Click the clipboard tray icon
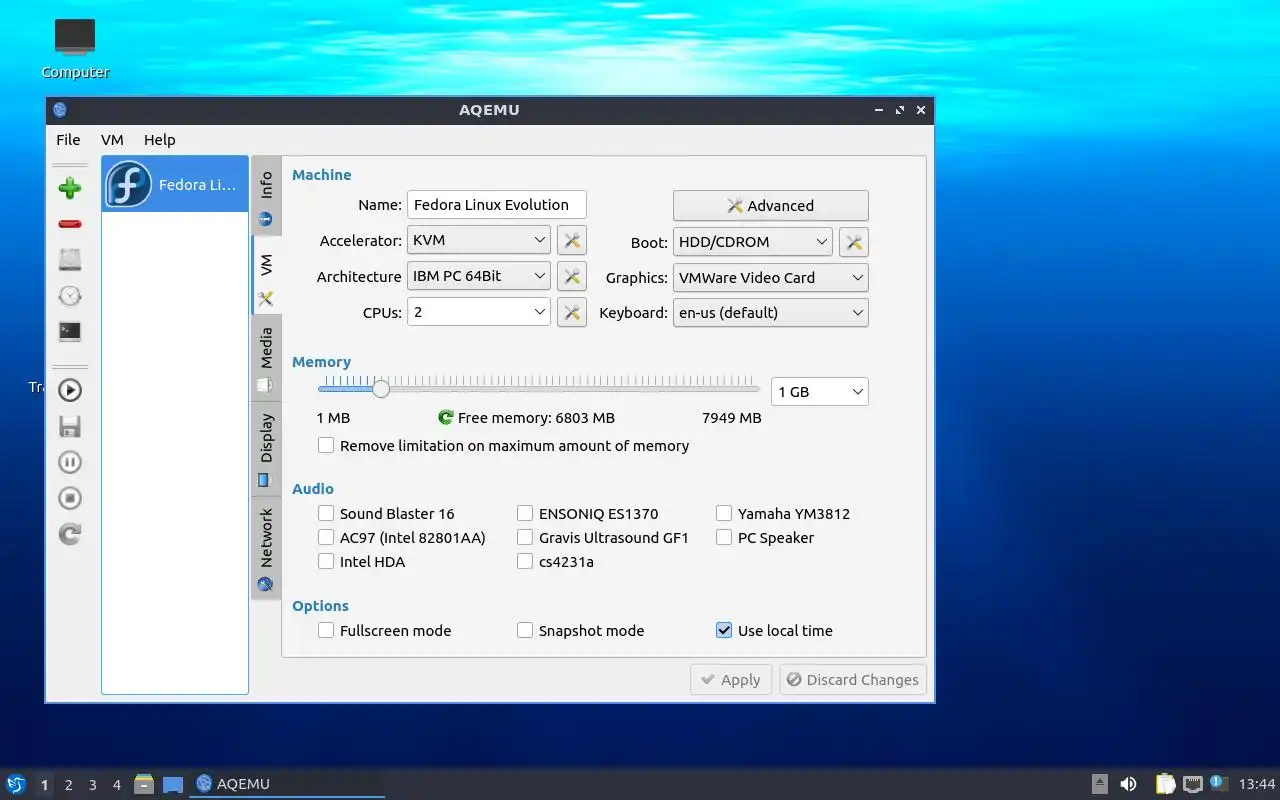 coord(1166,784)
